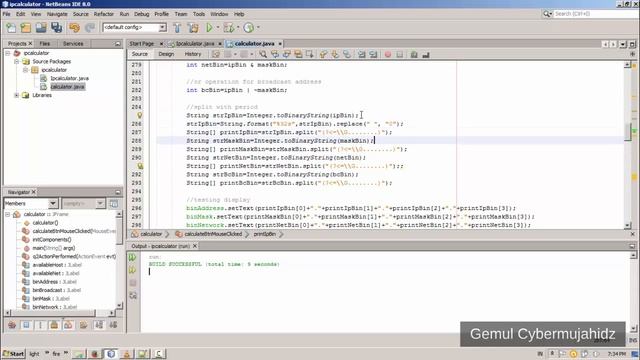Collapse the ipcalculator project node
The width and height of the screenshot is (640, 360).
7,53
